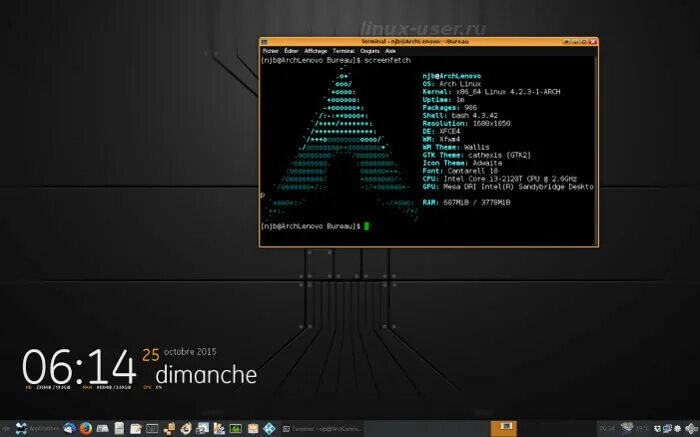This screenshot has width=700, height=437.
Task: Minimize the Terminal window
Action: [575, 42]
